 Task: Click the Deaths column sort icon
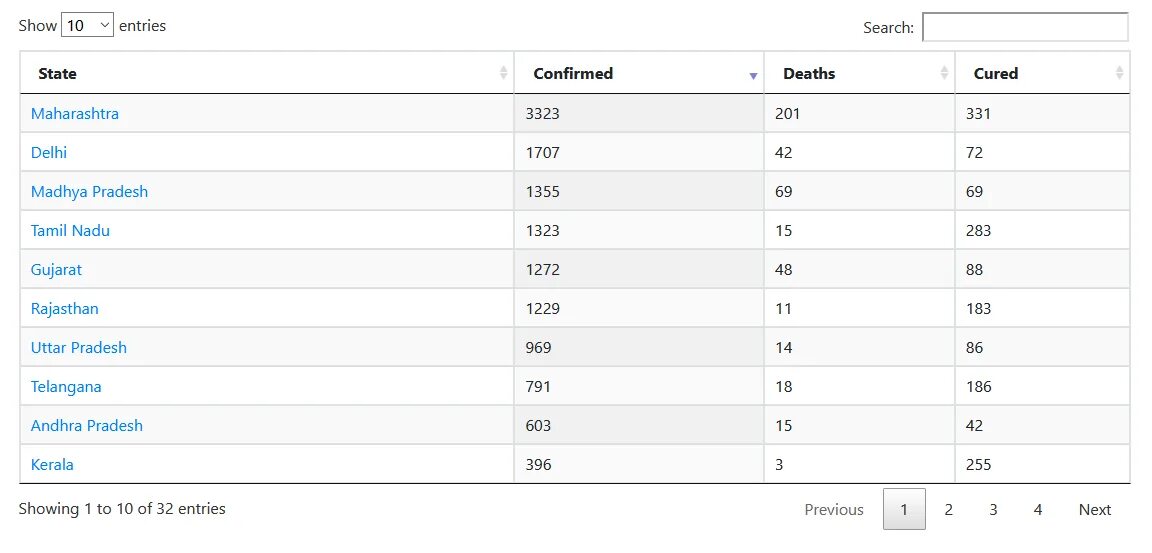click(944, 73)
